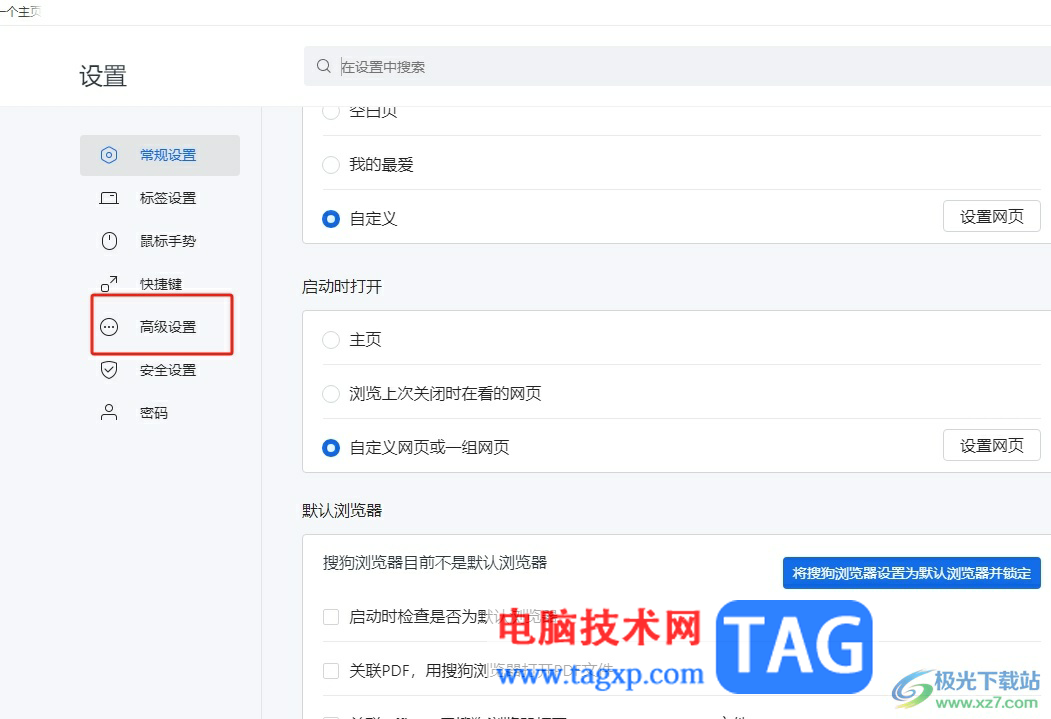
Task: Click 将搜狗浏览器设置为默认浏览器并锁定 button
Action: [912, 573]
